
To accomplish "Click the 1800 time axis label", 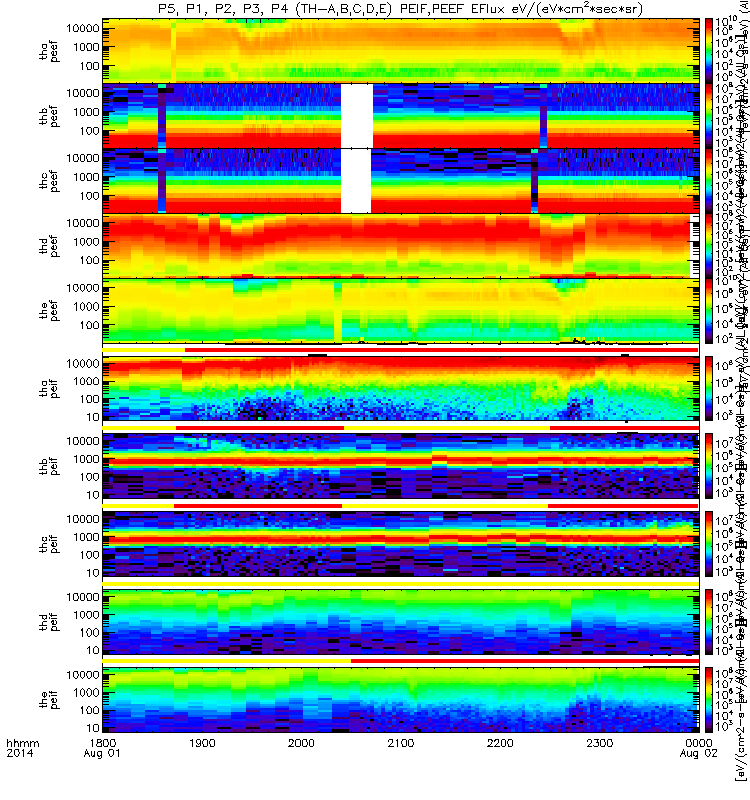I will (x=103, y=743).
